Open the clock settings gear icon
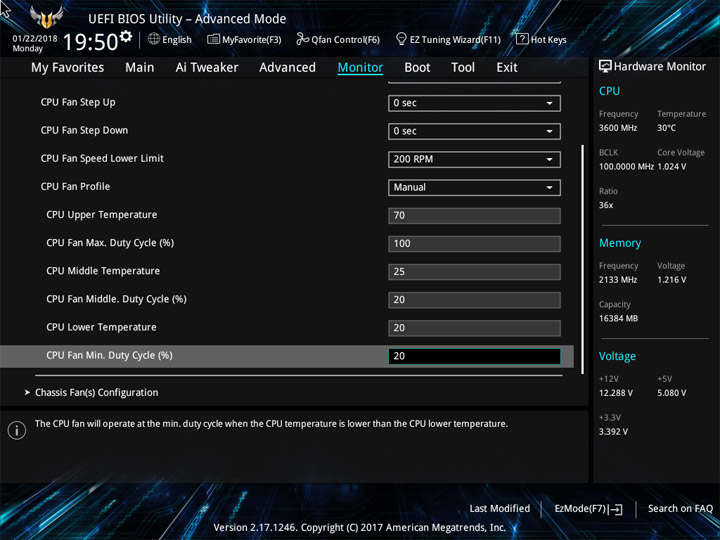 click(x=126, y=36)
